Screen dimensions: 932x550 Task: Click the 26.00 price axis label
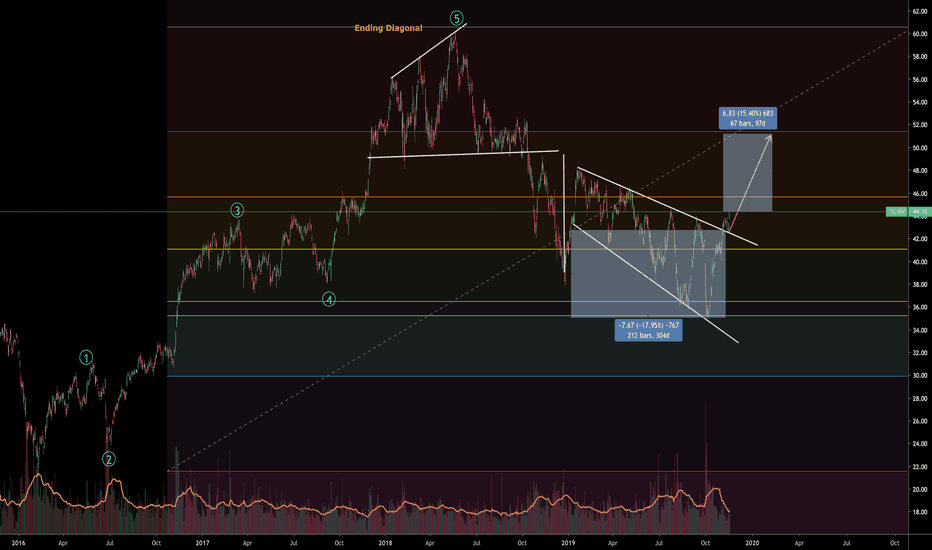tap(920, 421)
